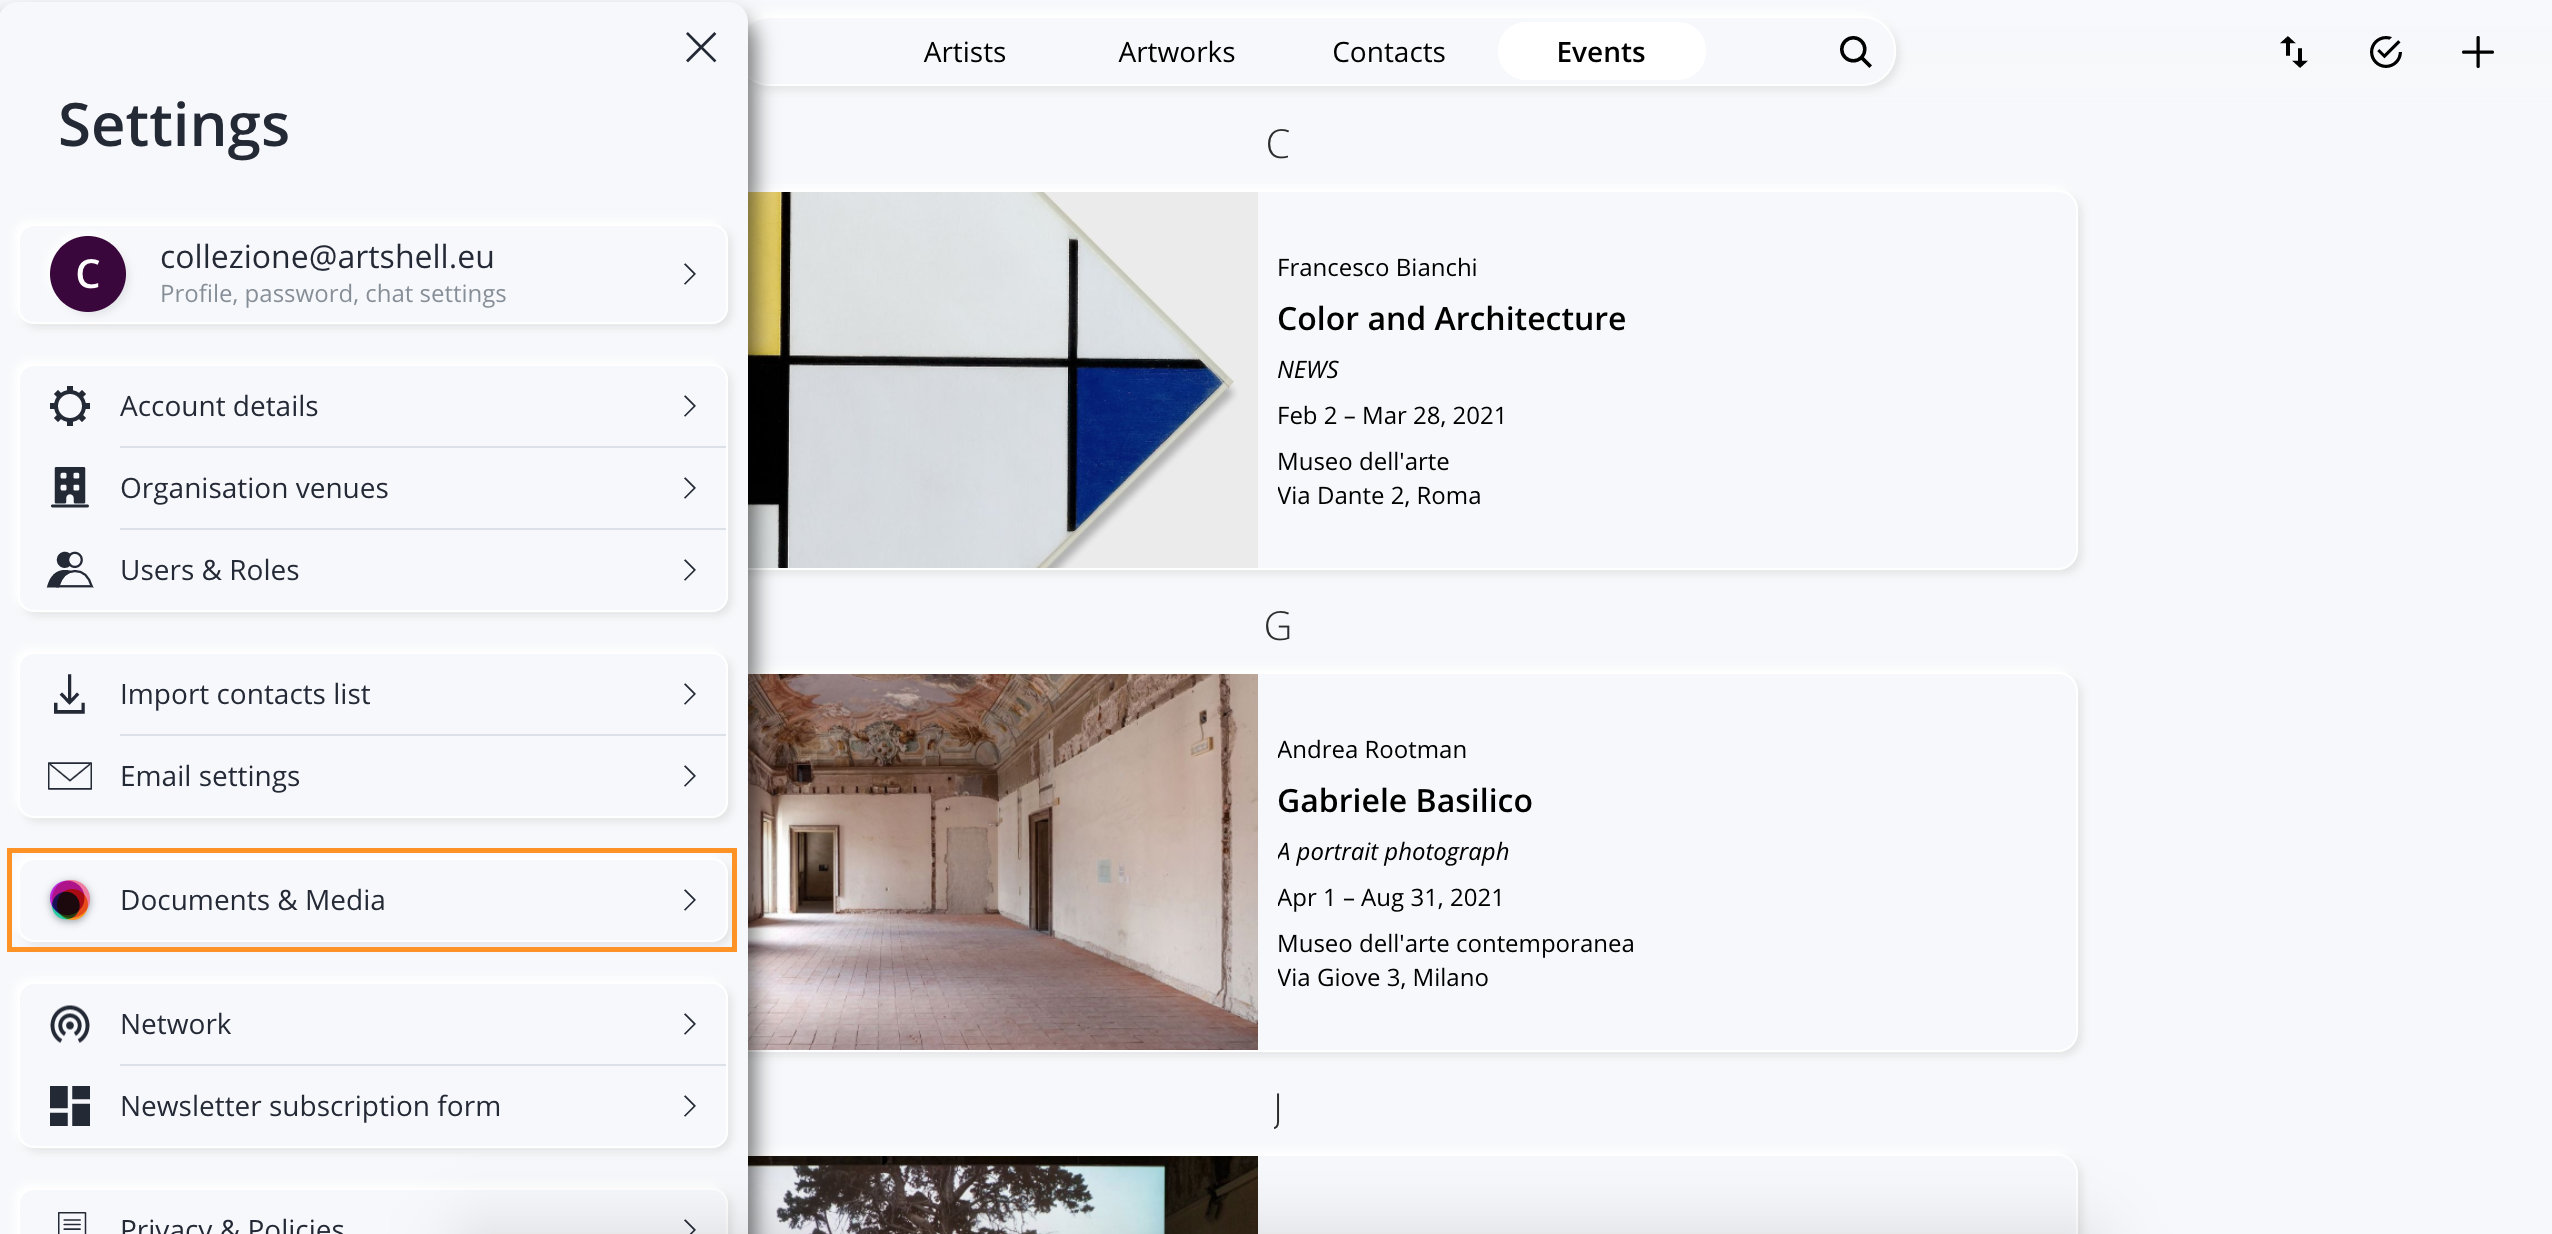The width and height of the screenshot is (2552, 1234).
Task: Open Import contacts list
Action: 373,694
